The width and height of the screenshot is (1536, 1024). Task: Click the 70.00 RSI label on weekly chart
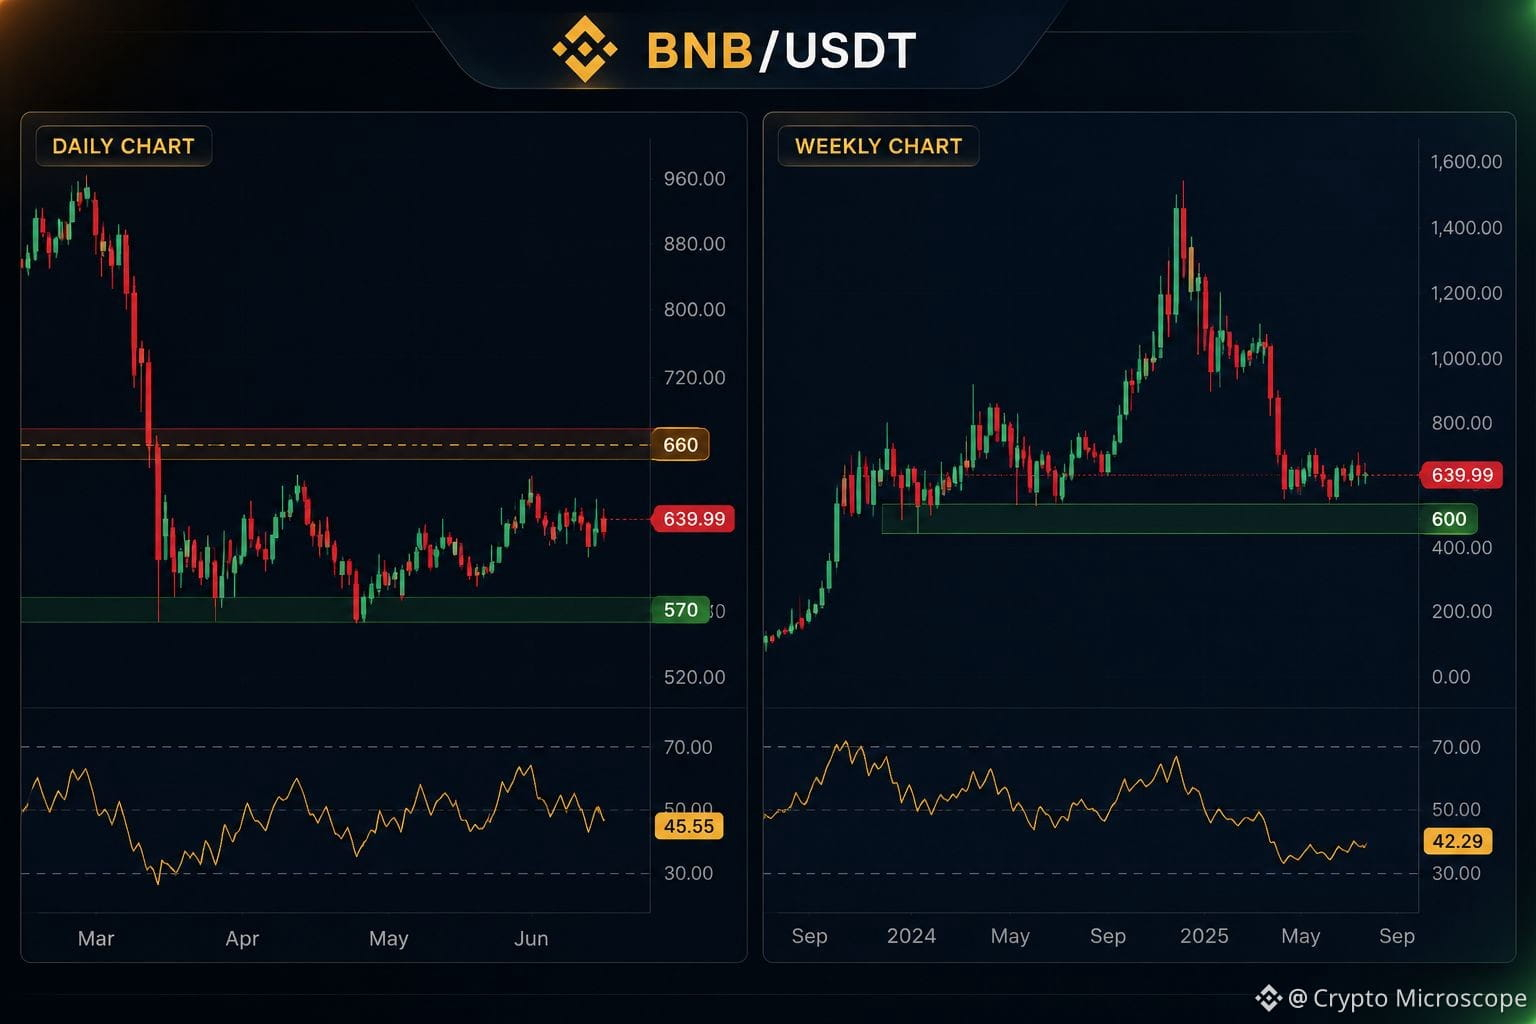[x=1456, y=747]
